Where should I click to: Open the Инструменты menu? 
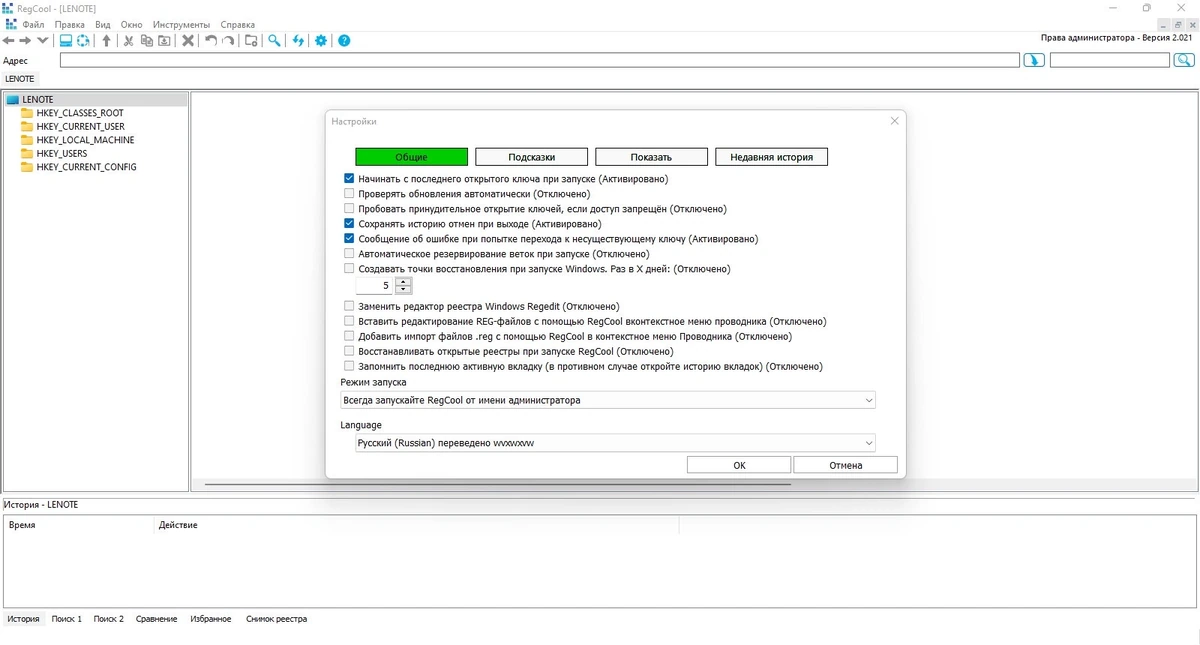click(x=181, y=24)
